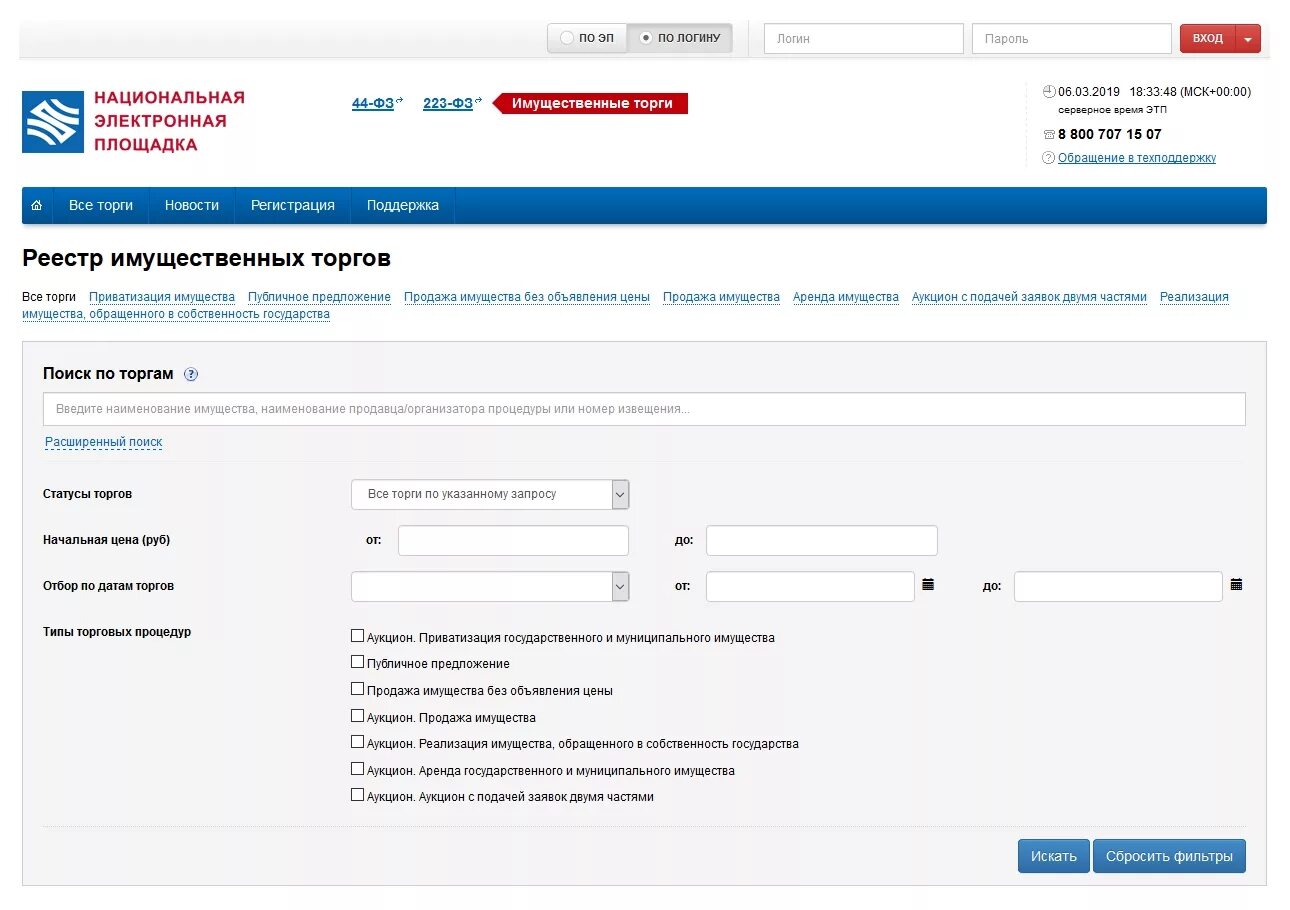Open the 'Расширенный поиск' link
Screen dimensions: 1290x910
tap(104, 442)
